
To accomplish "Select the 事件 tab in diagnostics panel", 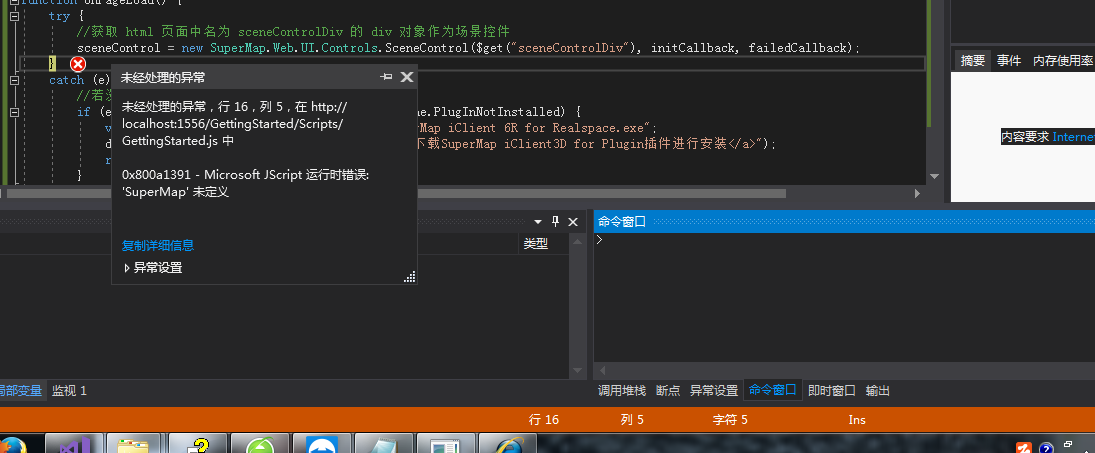I will tap(1009, 61).
